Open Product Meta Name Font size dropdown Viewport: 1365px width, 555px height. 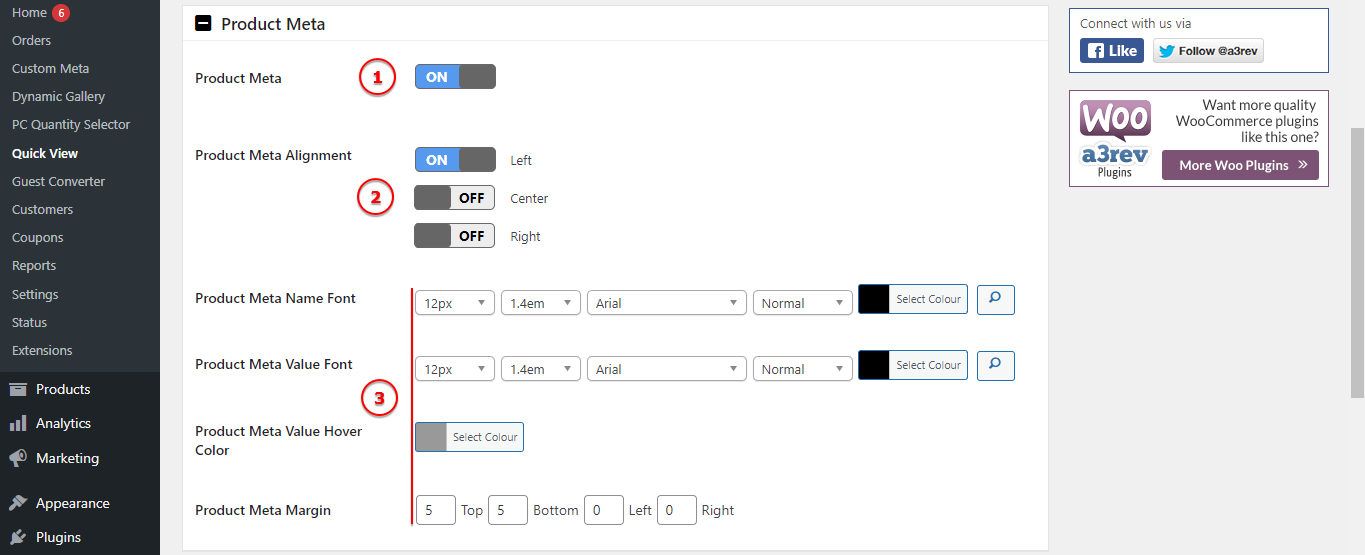455,303
